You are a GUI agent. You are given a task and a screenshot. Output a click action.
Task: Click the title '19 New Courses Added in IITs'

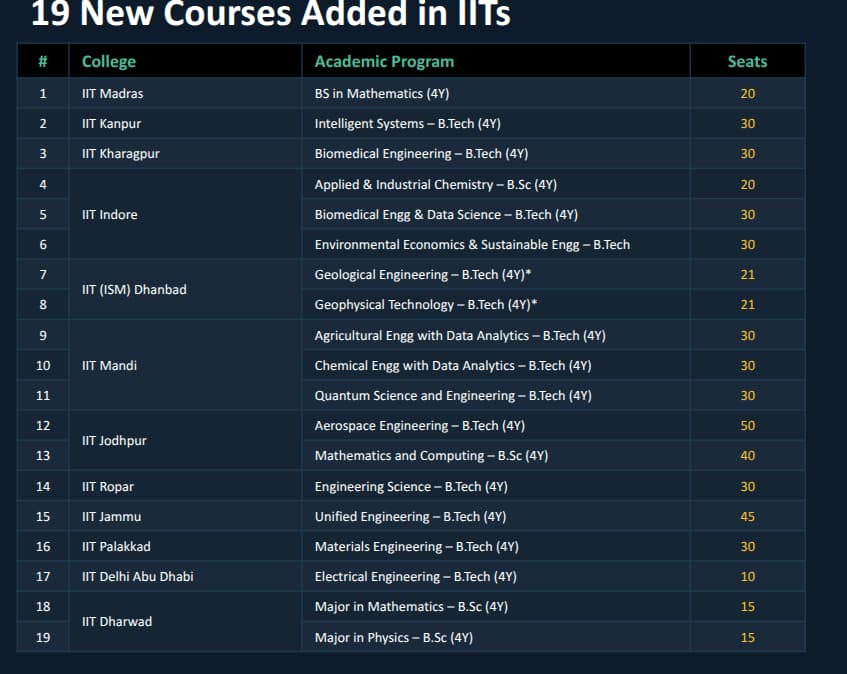click(271, 14)
